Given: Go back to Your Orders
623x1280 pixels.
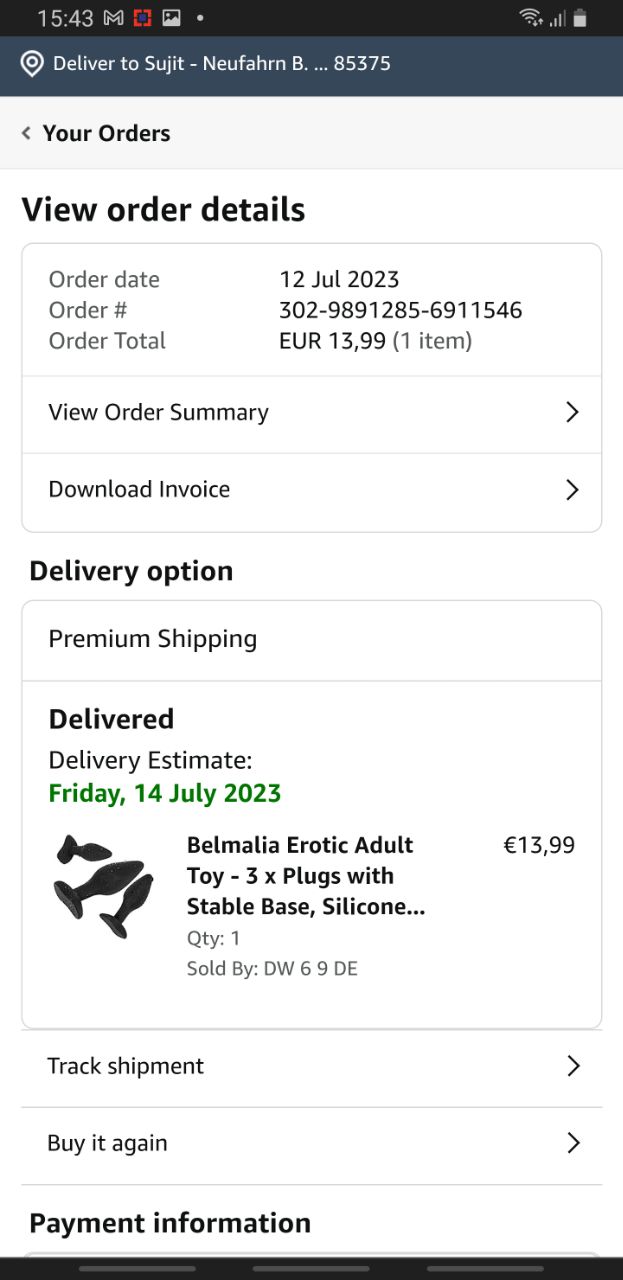Looking at the screenshot, I should pos(106,133).
